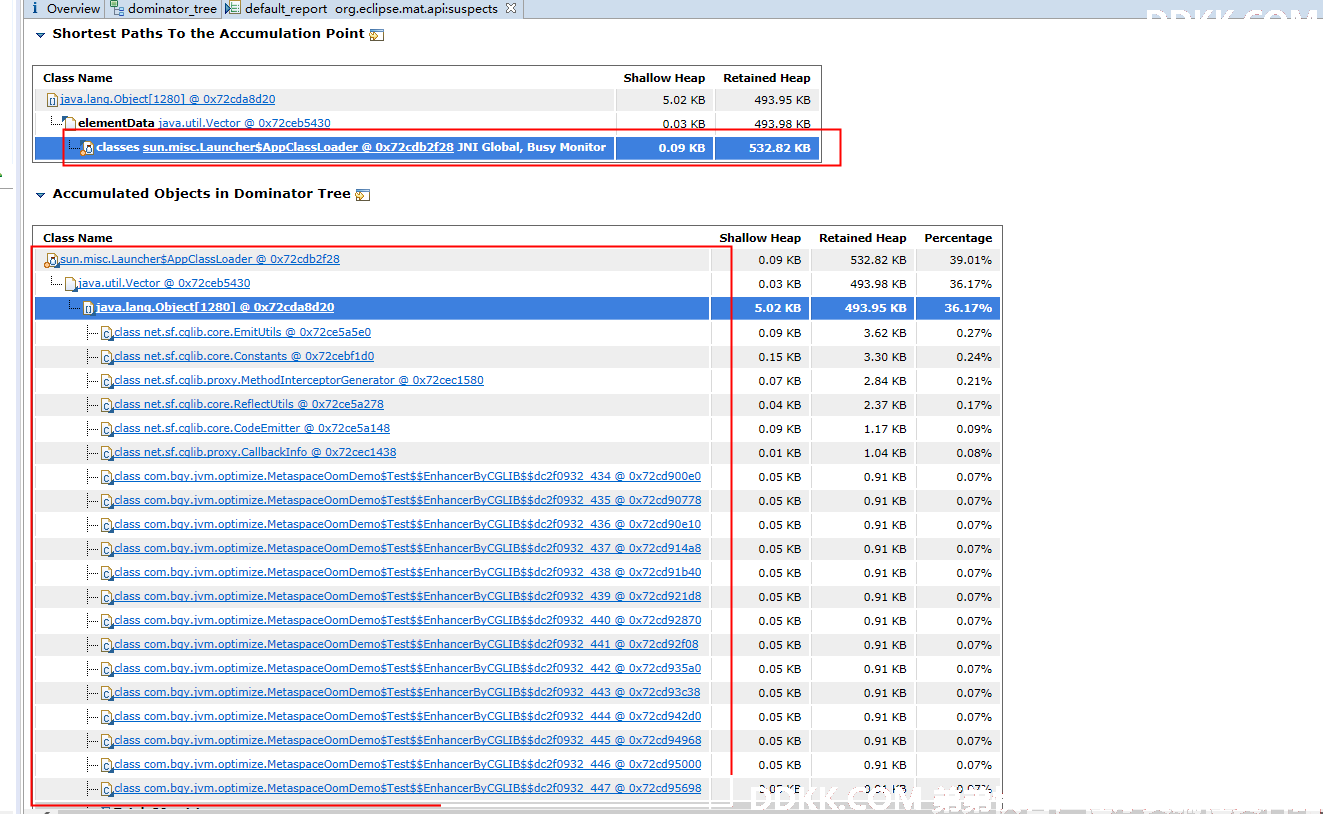The height and width of the screenshot is (814, 1323).
Task: Open java.util.Vector @ 0x72ceb5430 link in Shortest Paths
Action: point(244,123)
